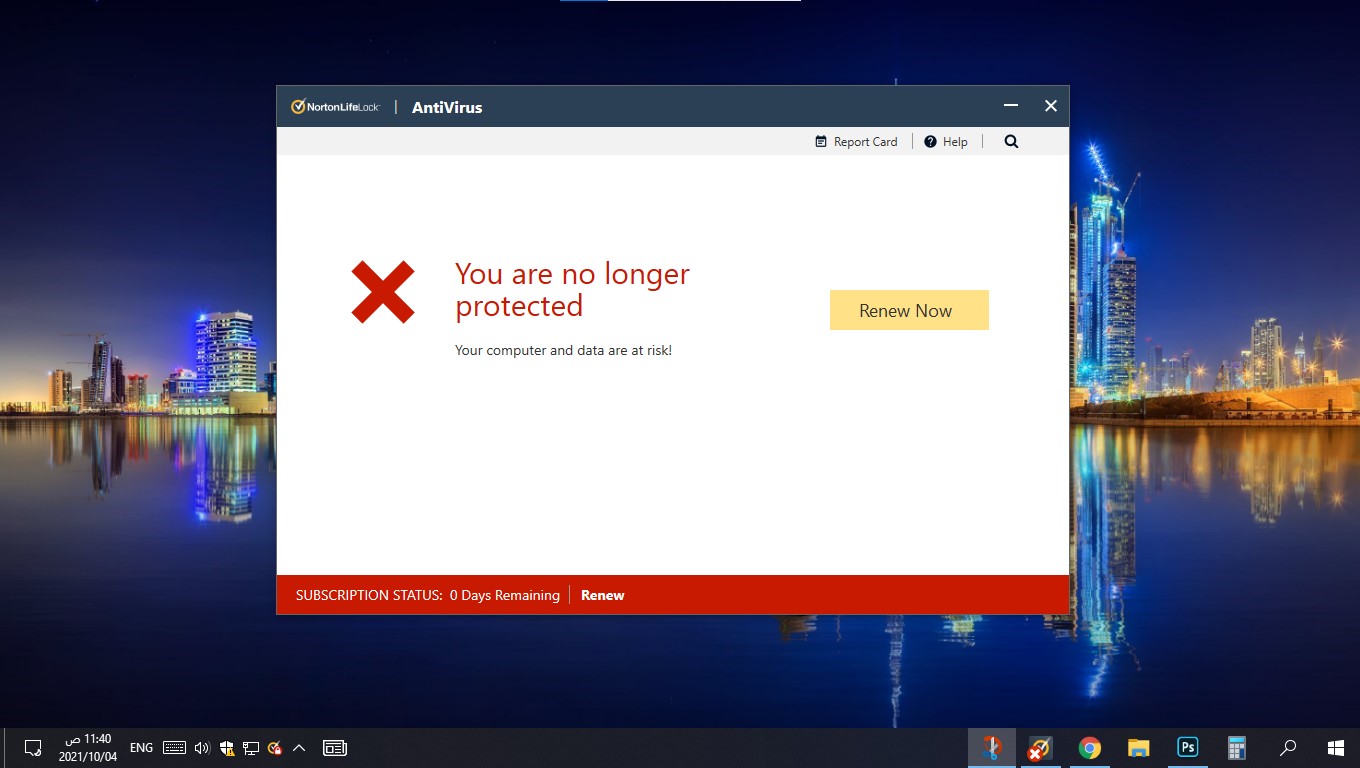This screenshot has height=768, width=1360.
Task: Switch to Photoshop in the taskbar
Action: click(1188, 748)
